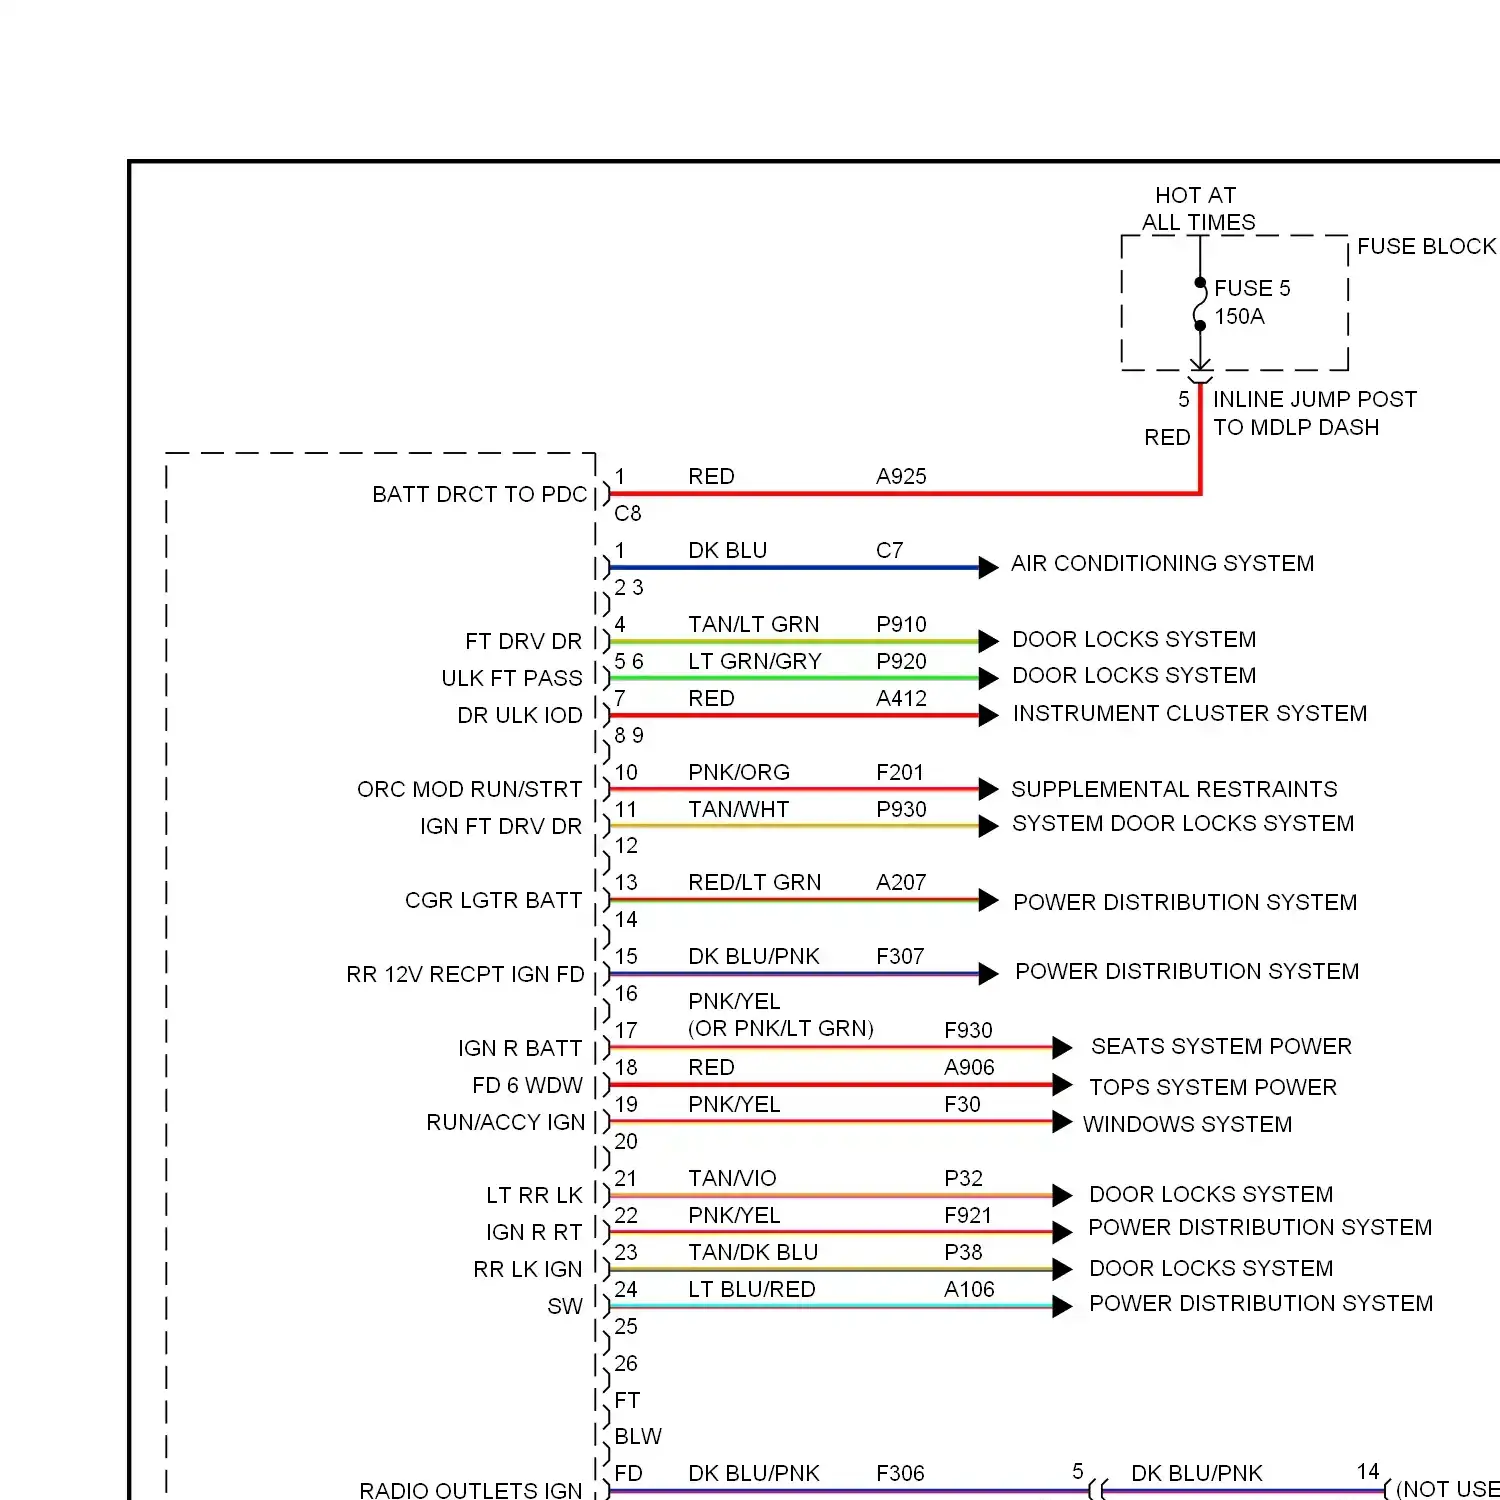The width and height of the screenshot is (1500, 1500).
Task: Click circuit code A207
Action: (901, 882)
